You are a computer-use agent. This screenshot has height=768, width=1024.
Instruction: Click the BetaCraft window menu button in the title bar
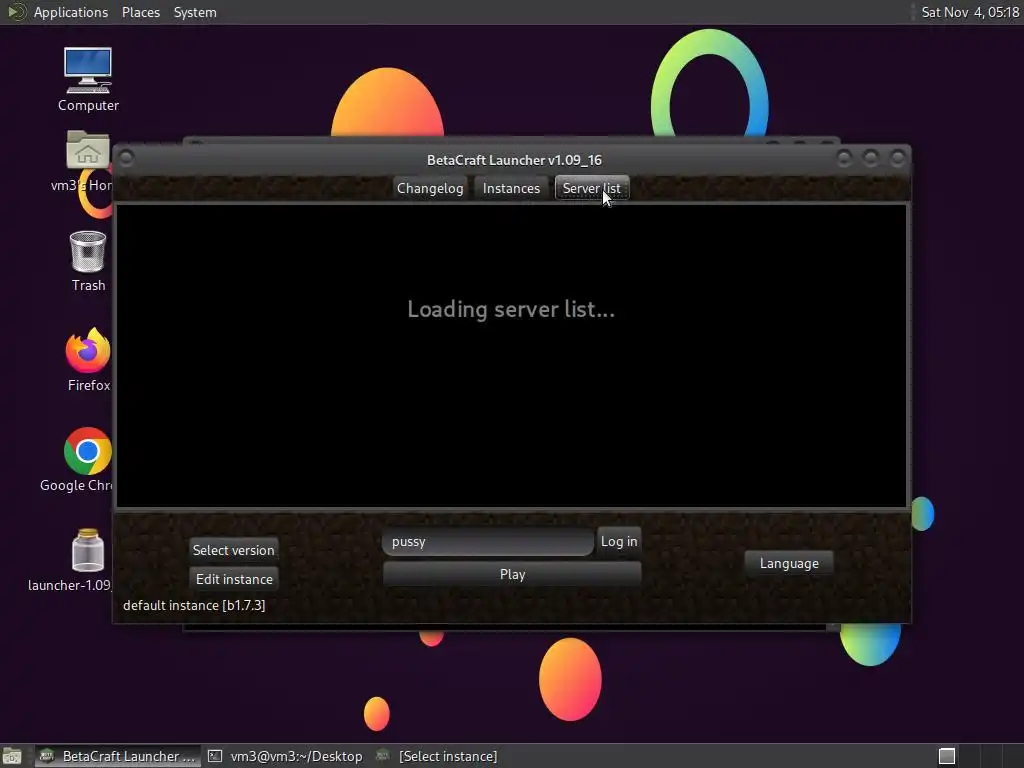(x=127, y=158)
